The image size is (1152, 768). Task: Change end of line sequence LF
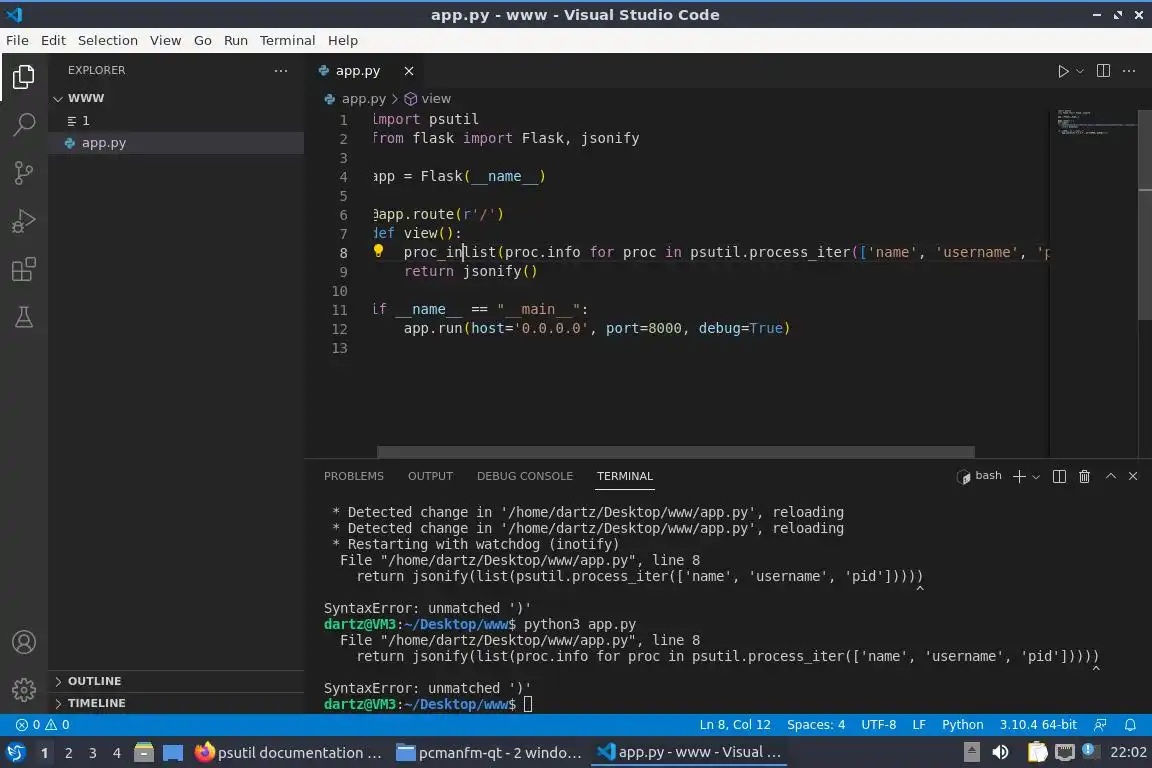click(918, 725)
